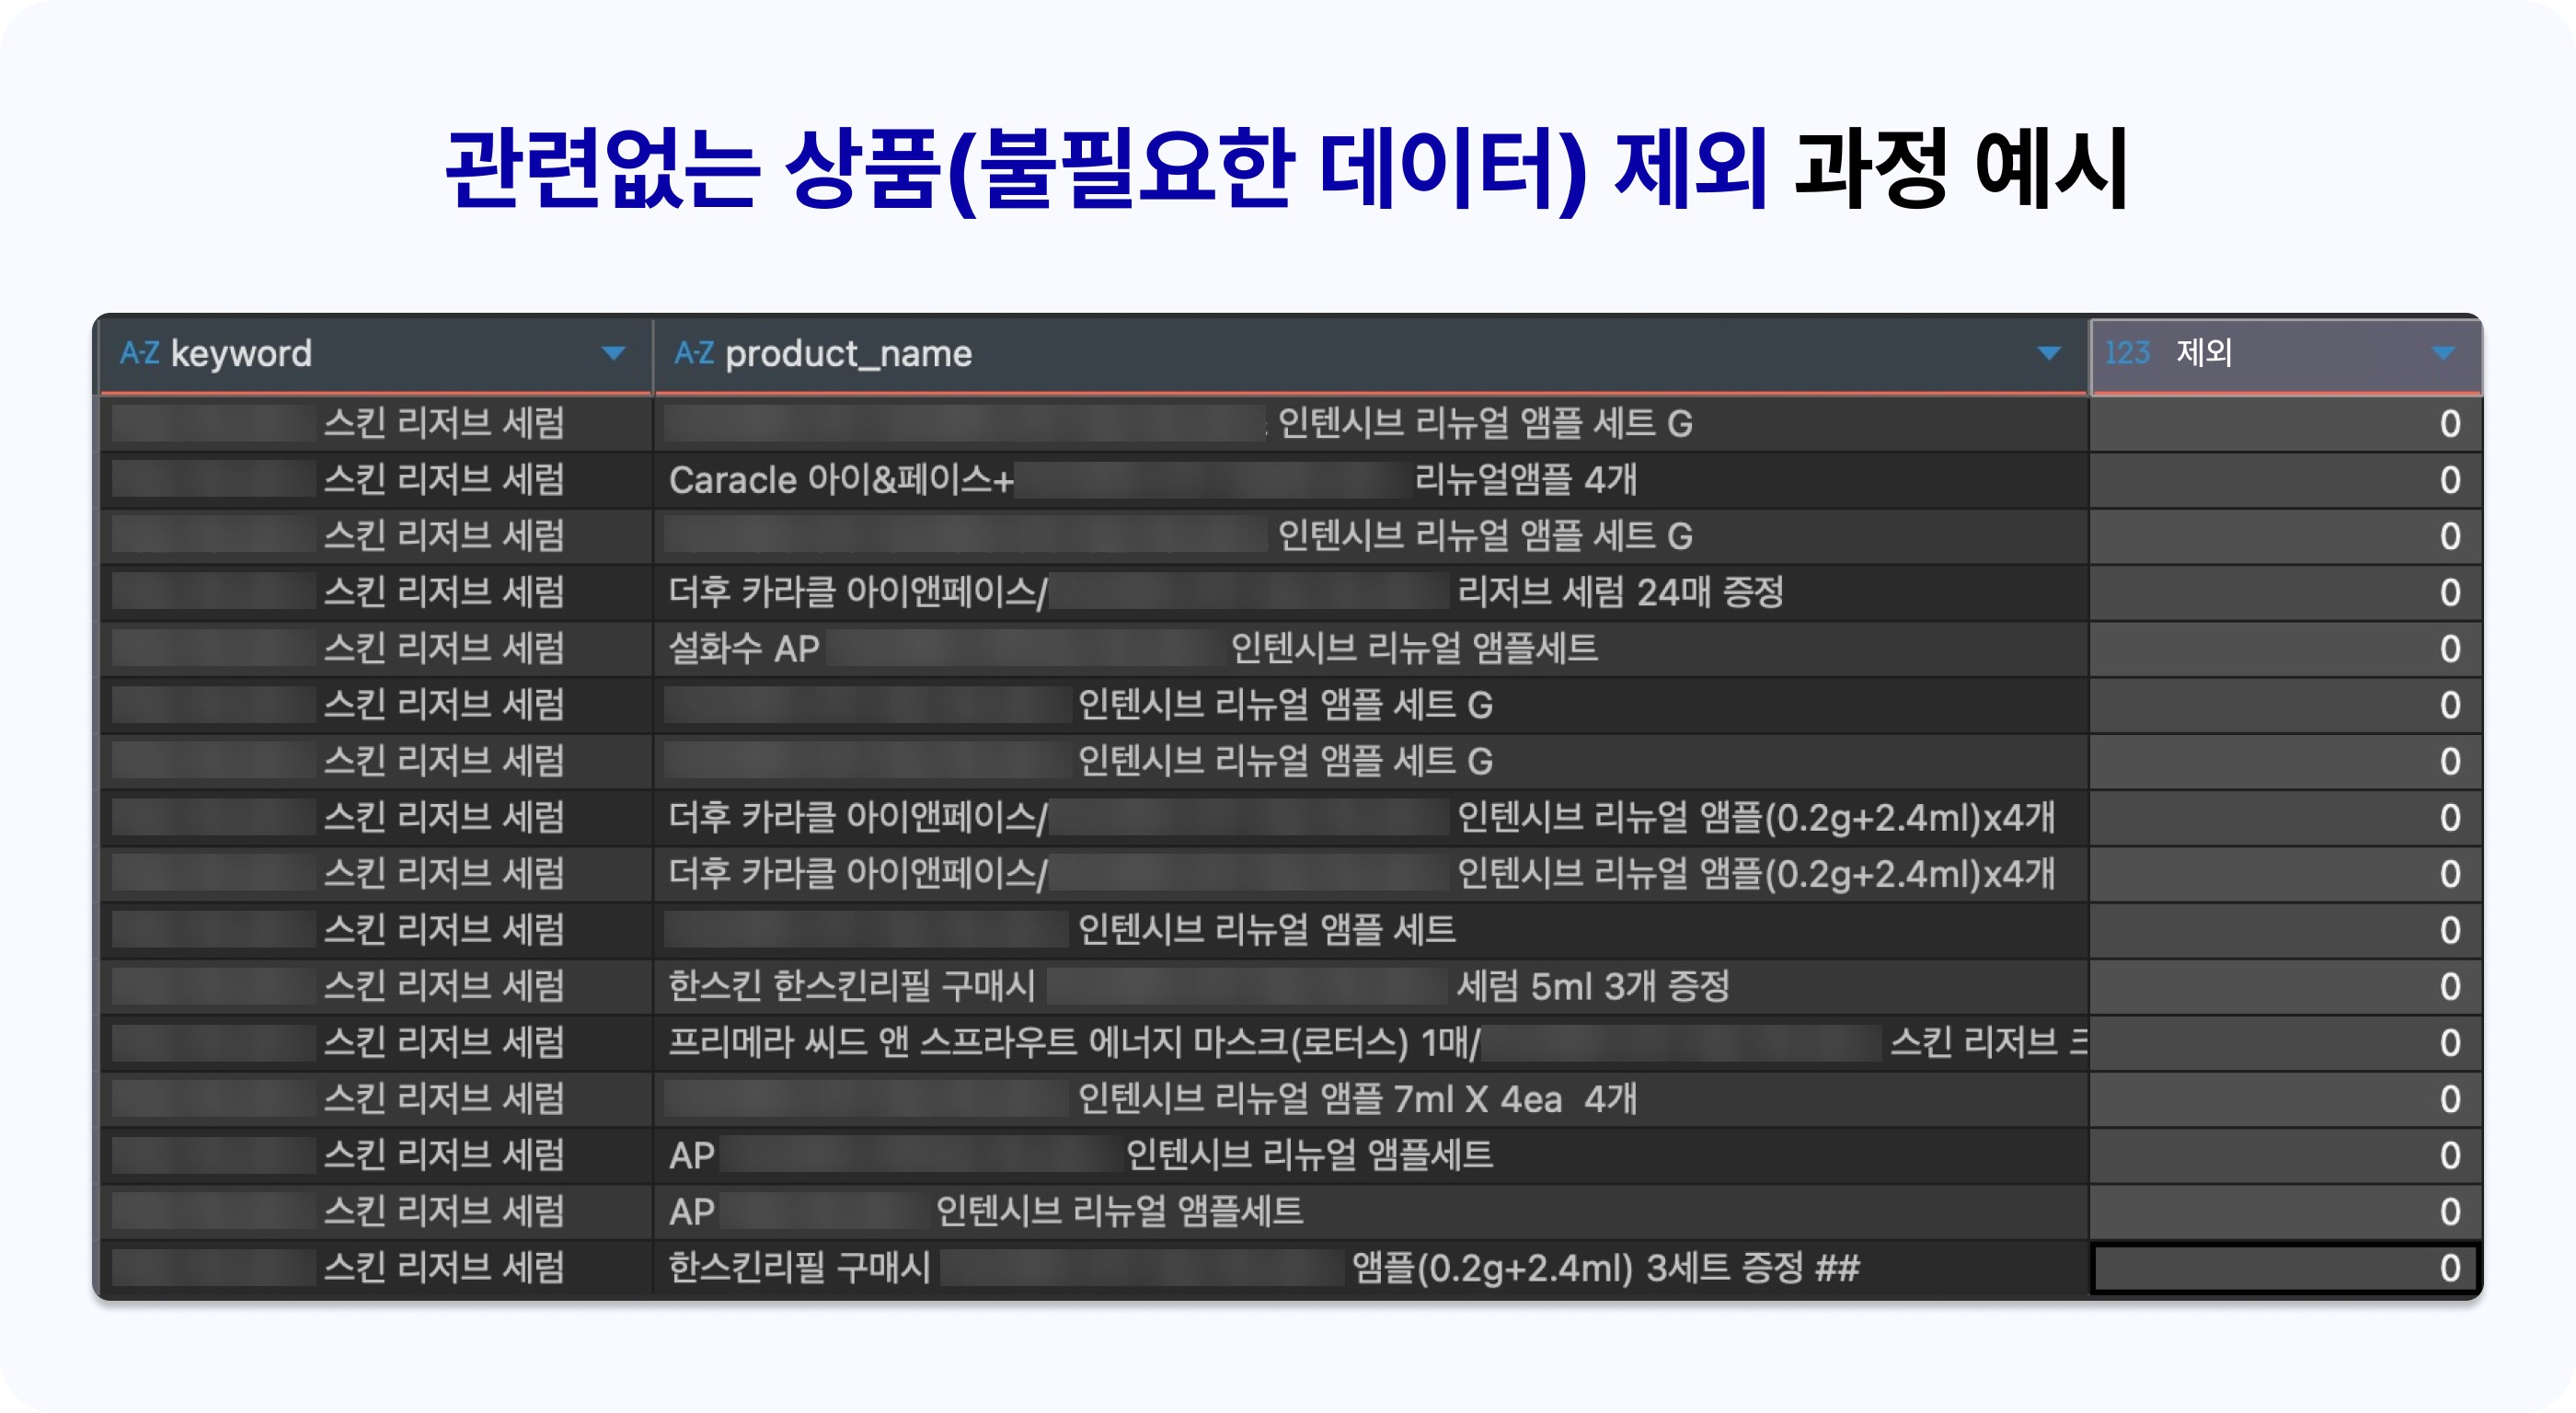Image resolution: width=2576 pixels, height=1413 pixels.
Task: Open the product_name column filter dropdown
Action: [2048, 353]
